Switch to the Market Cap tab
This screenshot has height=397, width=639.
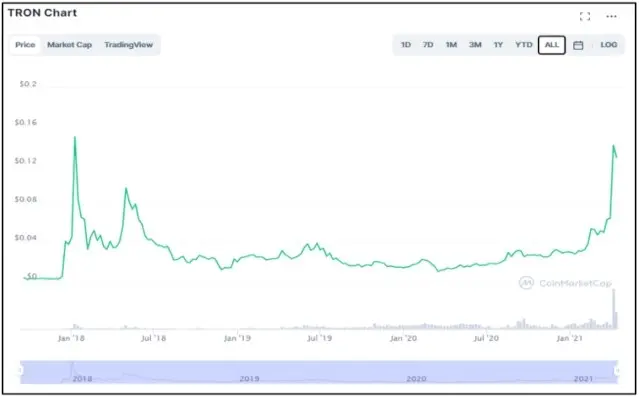point(69,45)
